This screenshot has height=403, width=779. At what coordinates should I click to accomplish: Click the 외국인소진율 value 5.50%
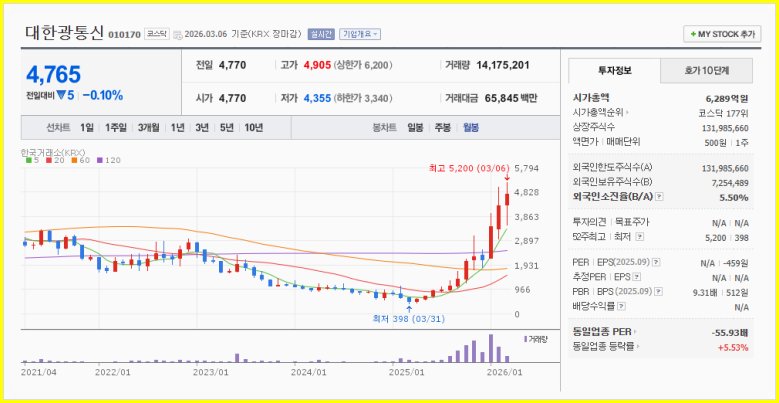tap(734, 197)
